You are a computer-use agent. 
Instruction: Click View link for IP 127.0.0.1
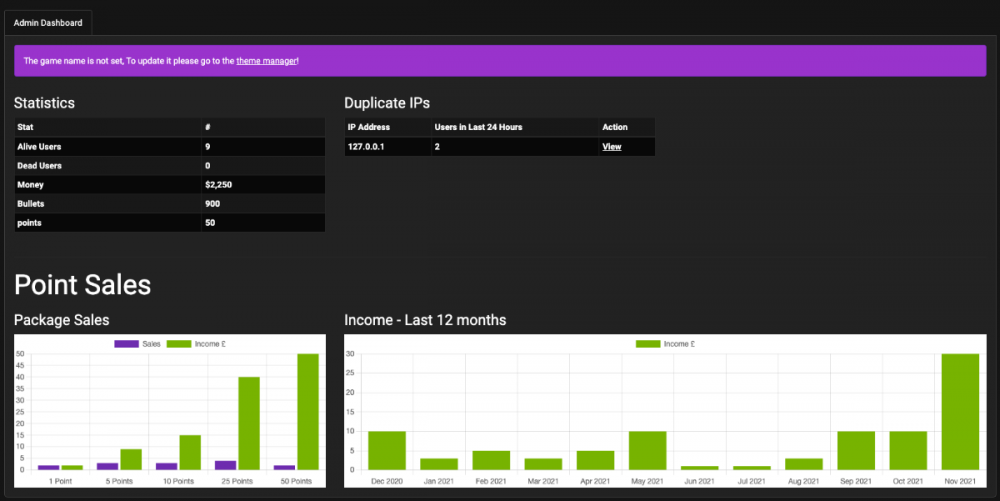coord(611,147)
